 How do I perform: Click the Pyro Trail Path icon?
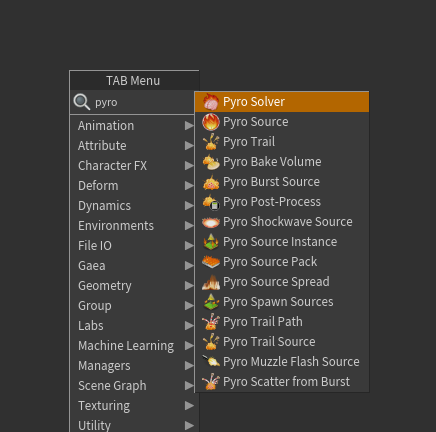[x=211, y=322]
